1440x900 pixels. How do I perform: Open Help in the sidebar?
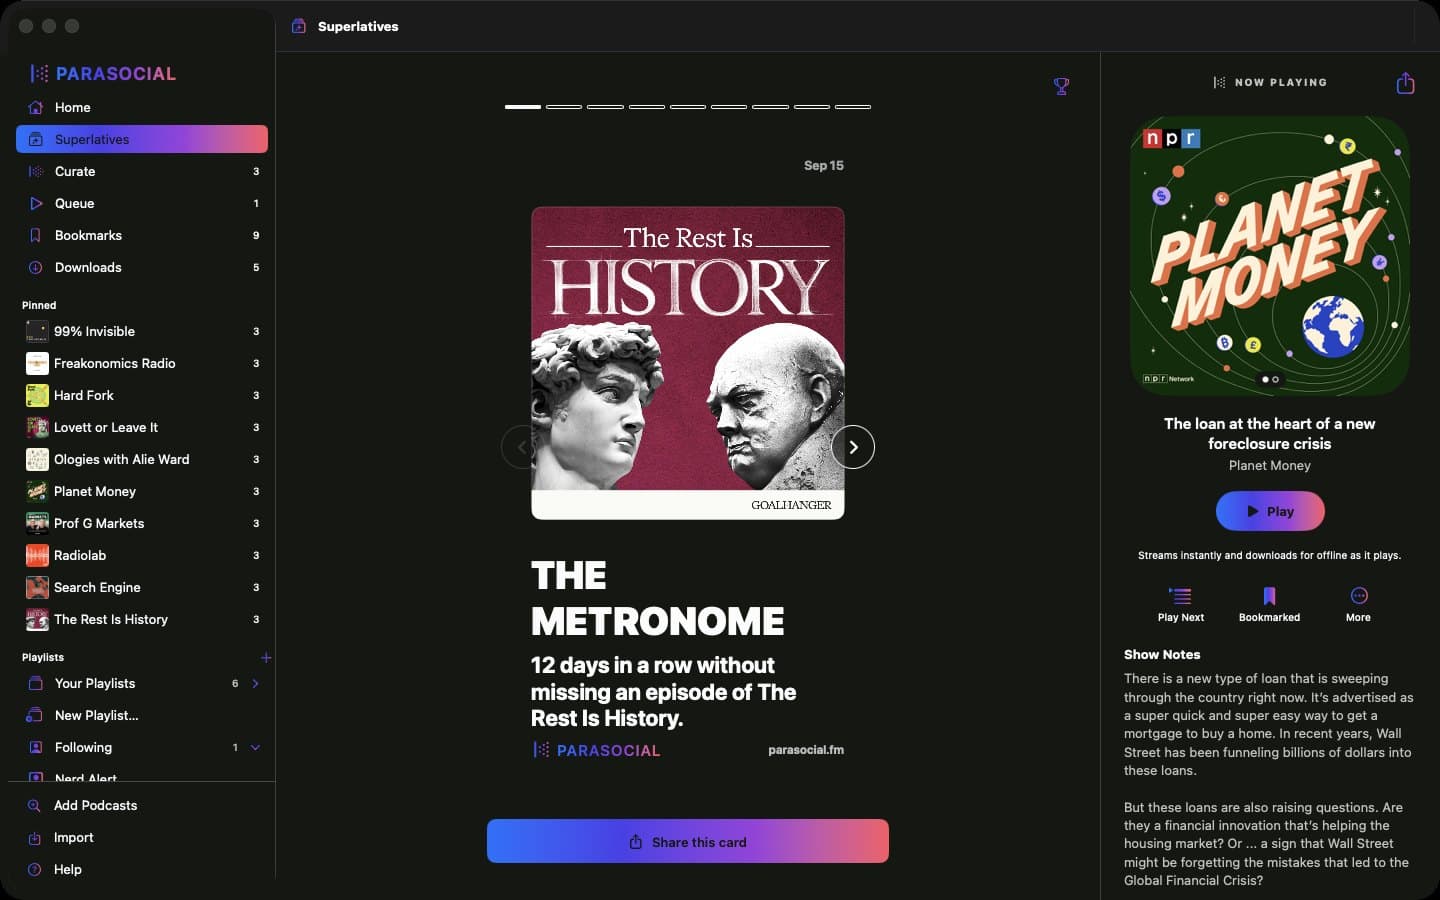point(142,869)
